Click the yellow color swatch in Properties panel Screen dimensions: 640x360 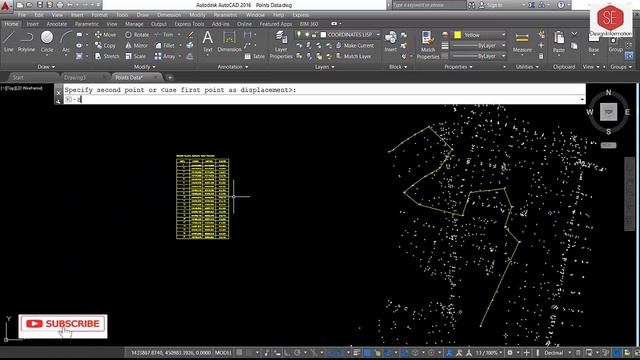[x=458, y=35]
